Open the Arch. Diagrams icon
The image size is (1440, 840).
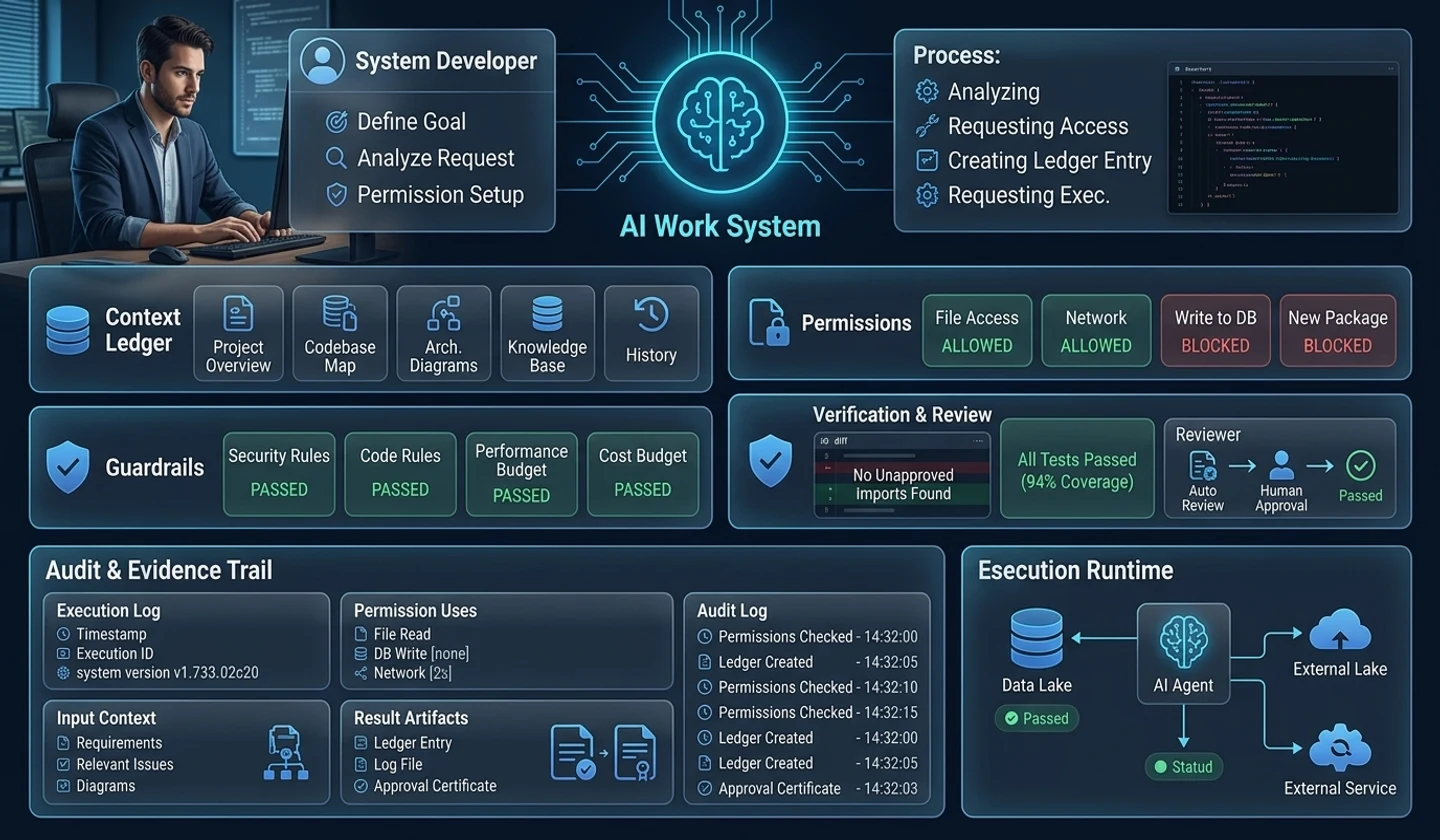(x=443, y=313)
